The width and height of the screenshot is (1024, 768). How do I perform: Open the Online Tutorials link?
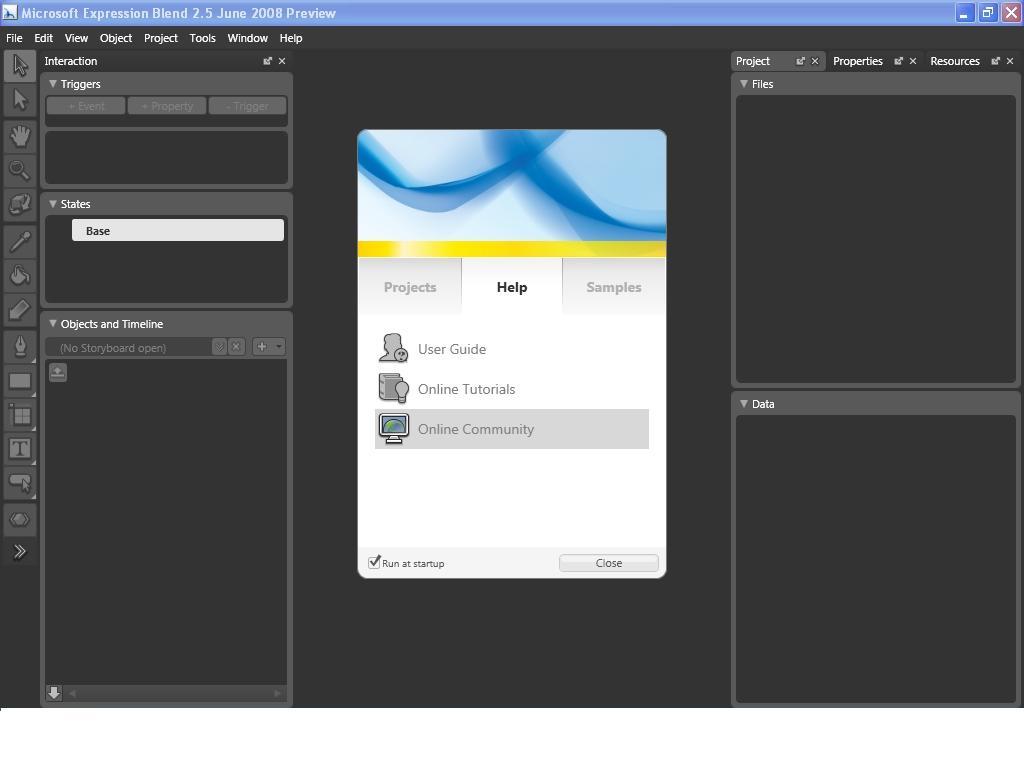click(x=466, y=389)
